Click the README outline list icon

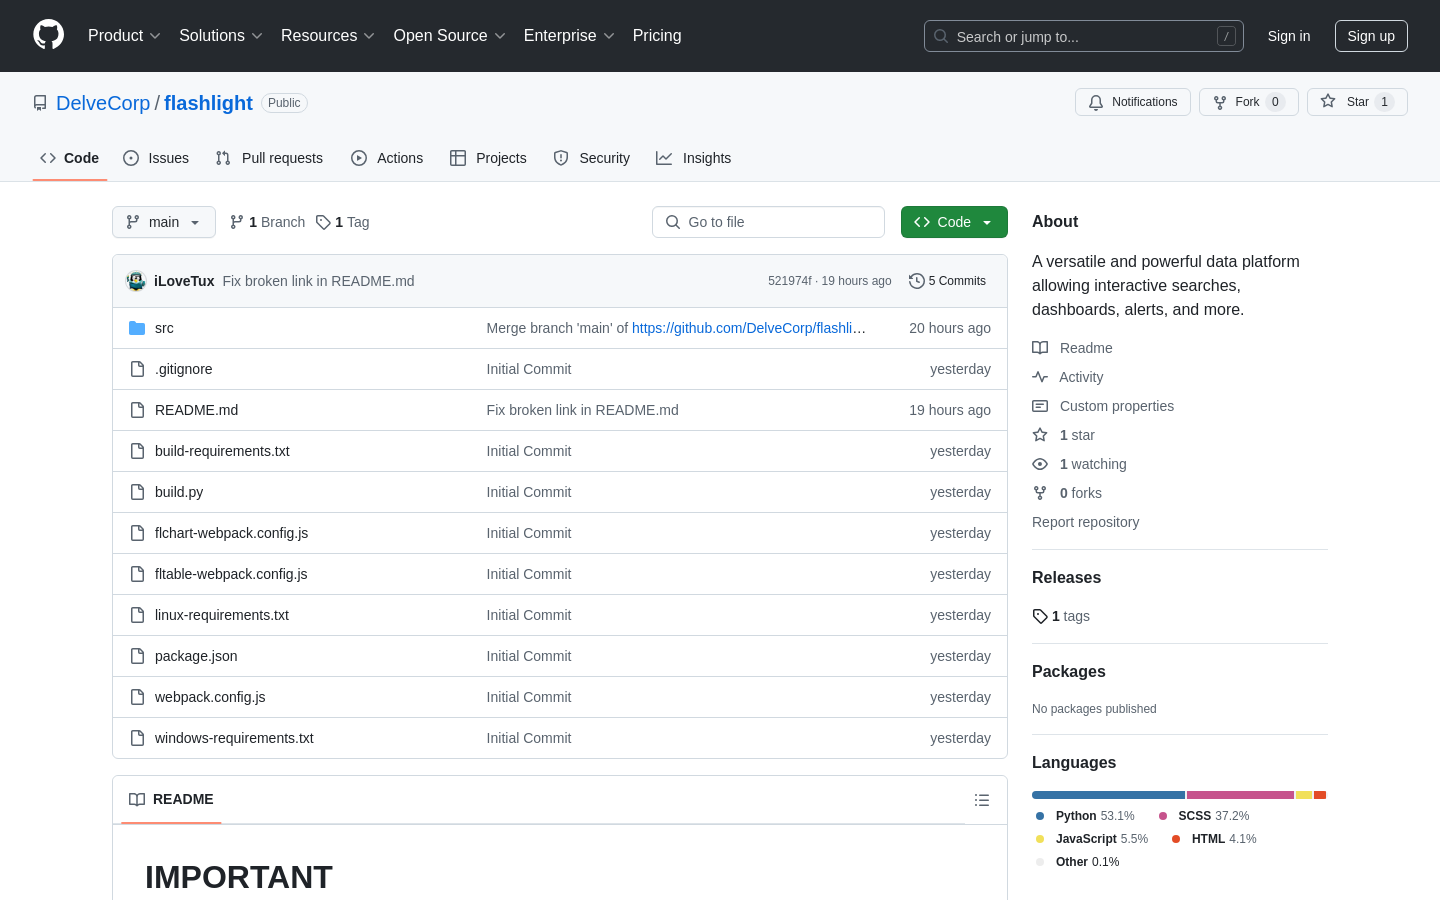click(x=982, y=800)
